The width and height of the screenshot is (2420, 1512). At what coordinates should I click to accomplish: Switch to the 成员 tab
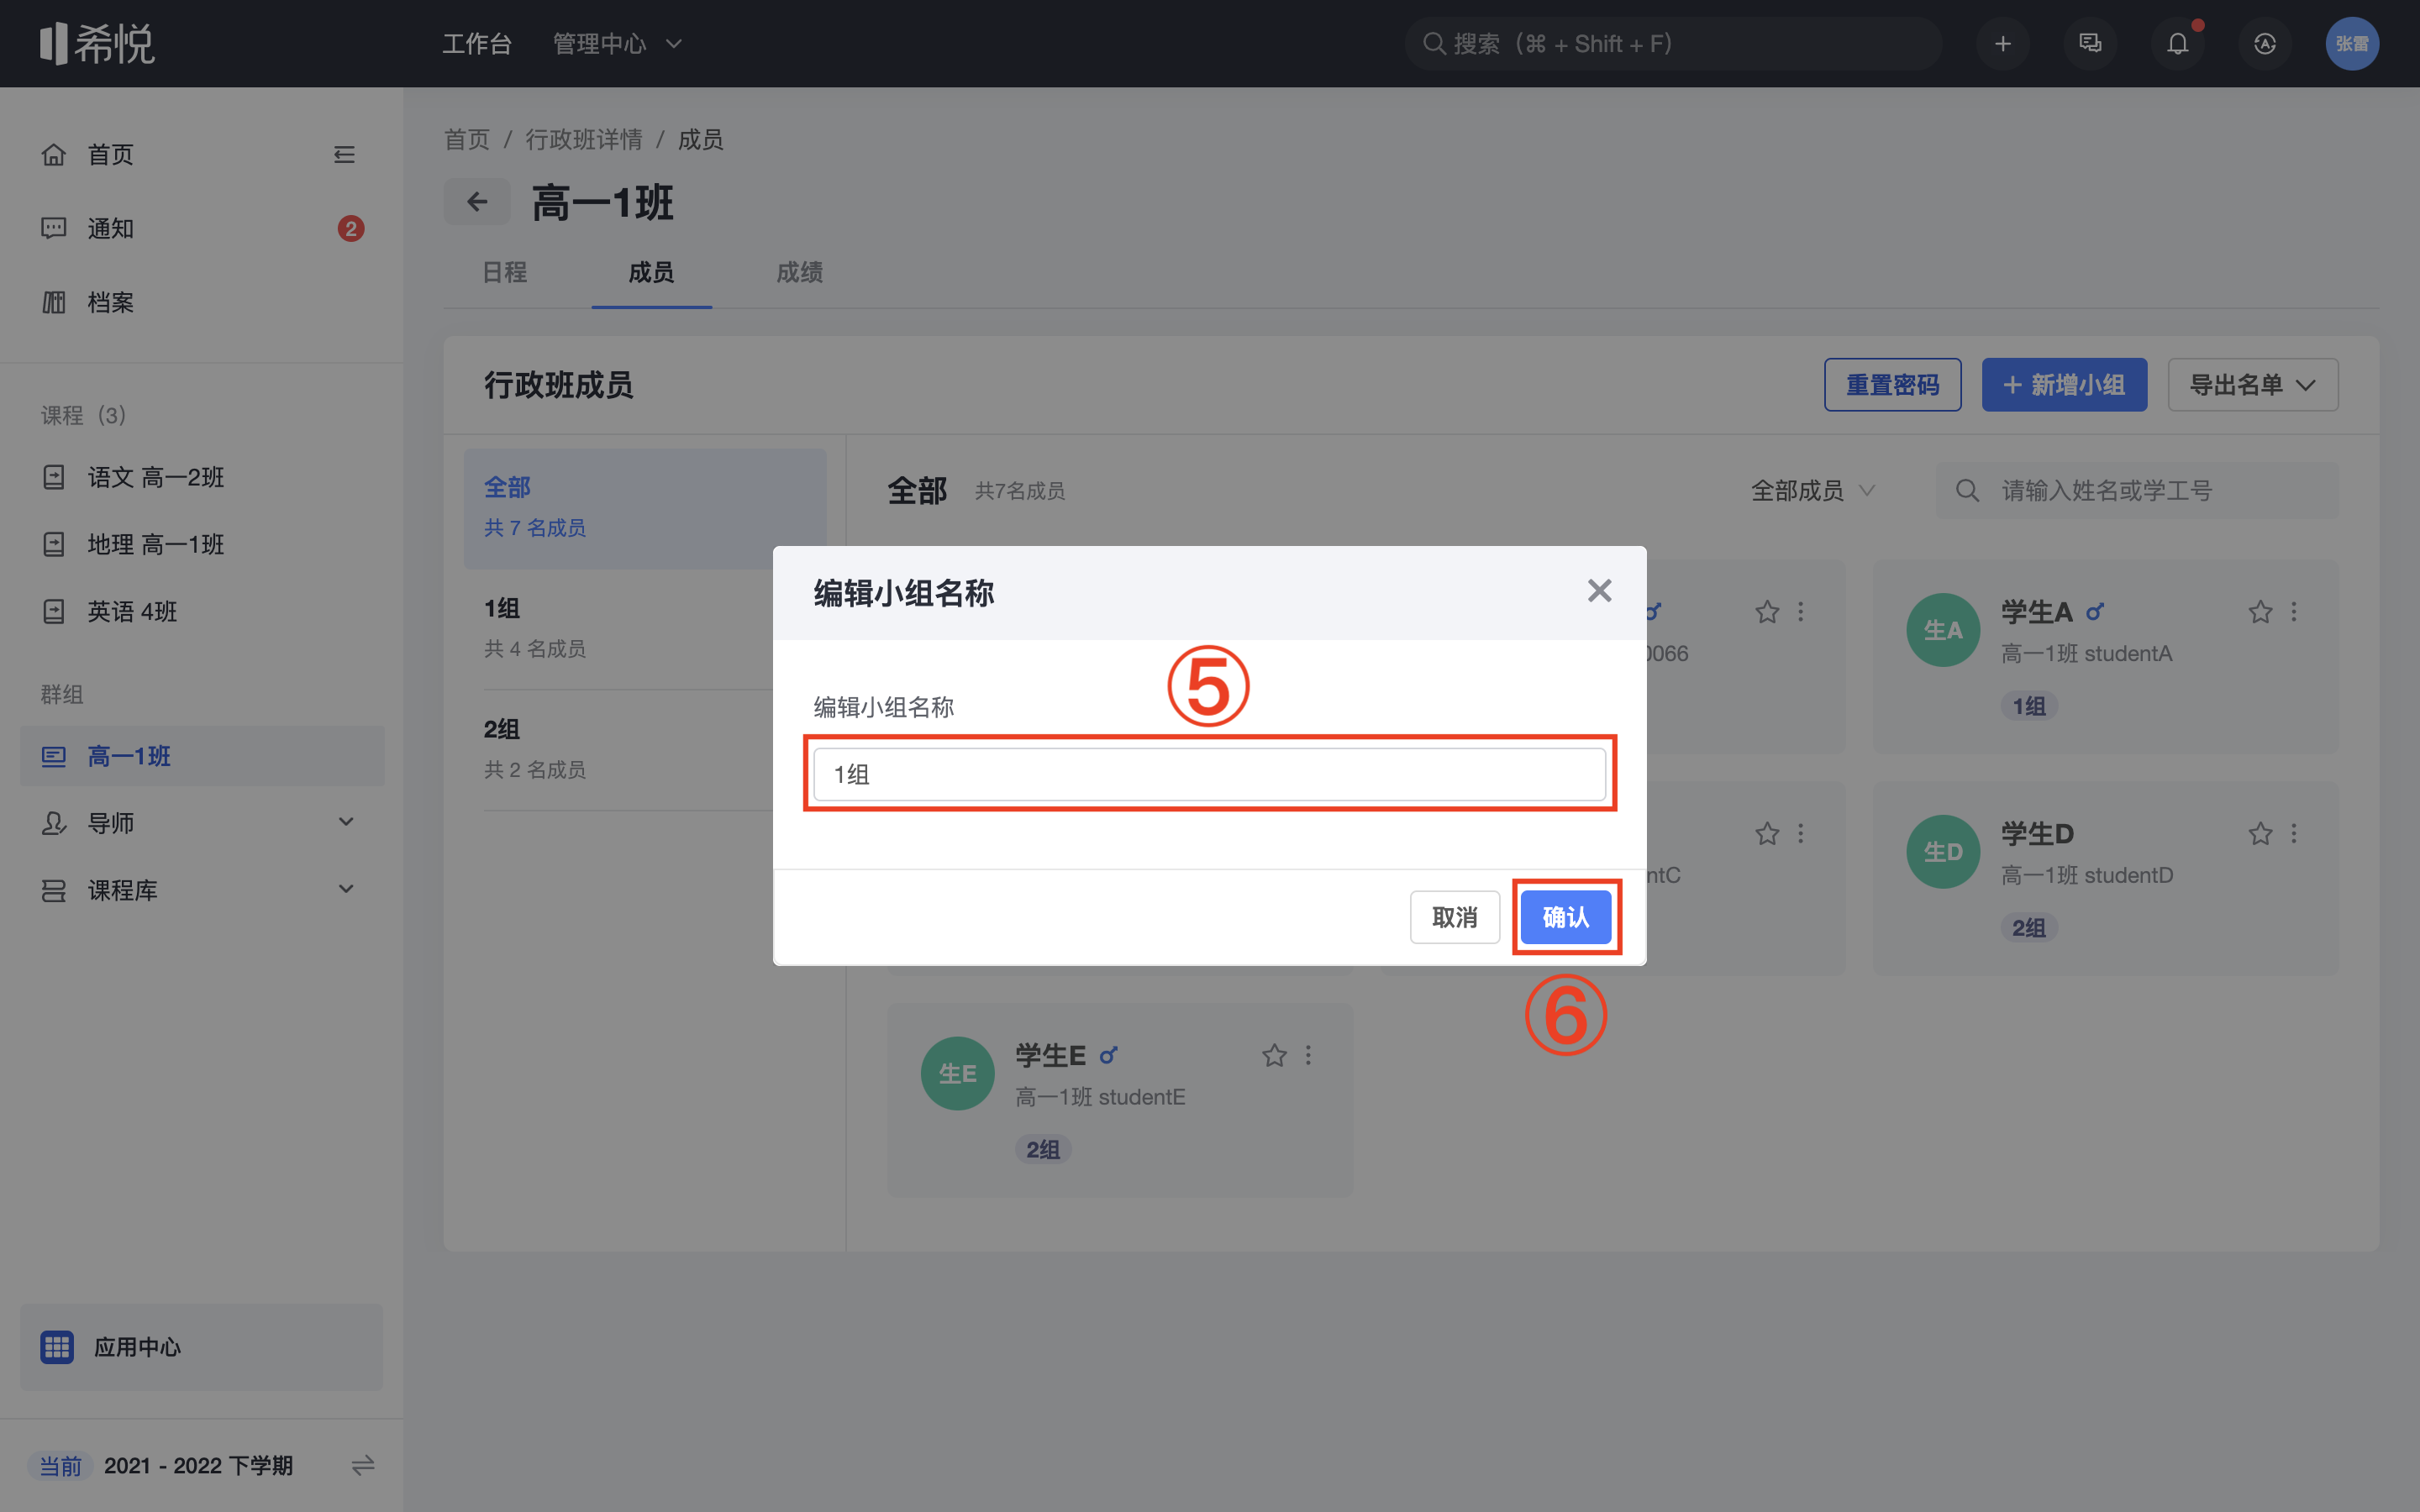(651, 272)
